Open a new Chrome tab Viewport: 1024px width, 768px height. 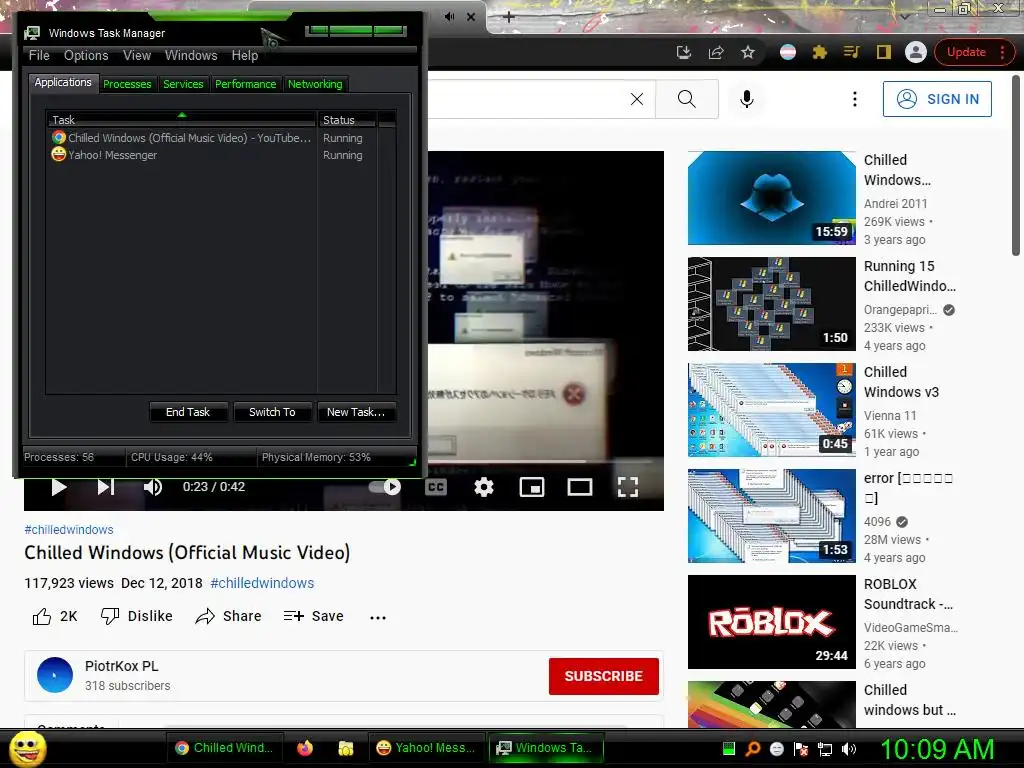click(509, 17)
